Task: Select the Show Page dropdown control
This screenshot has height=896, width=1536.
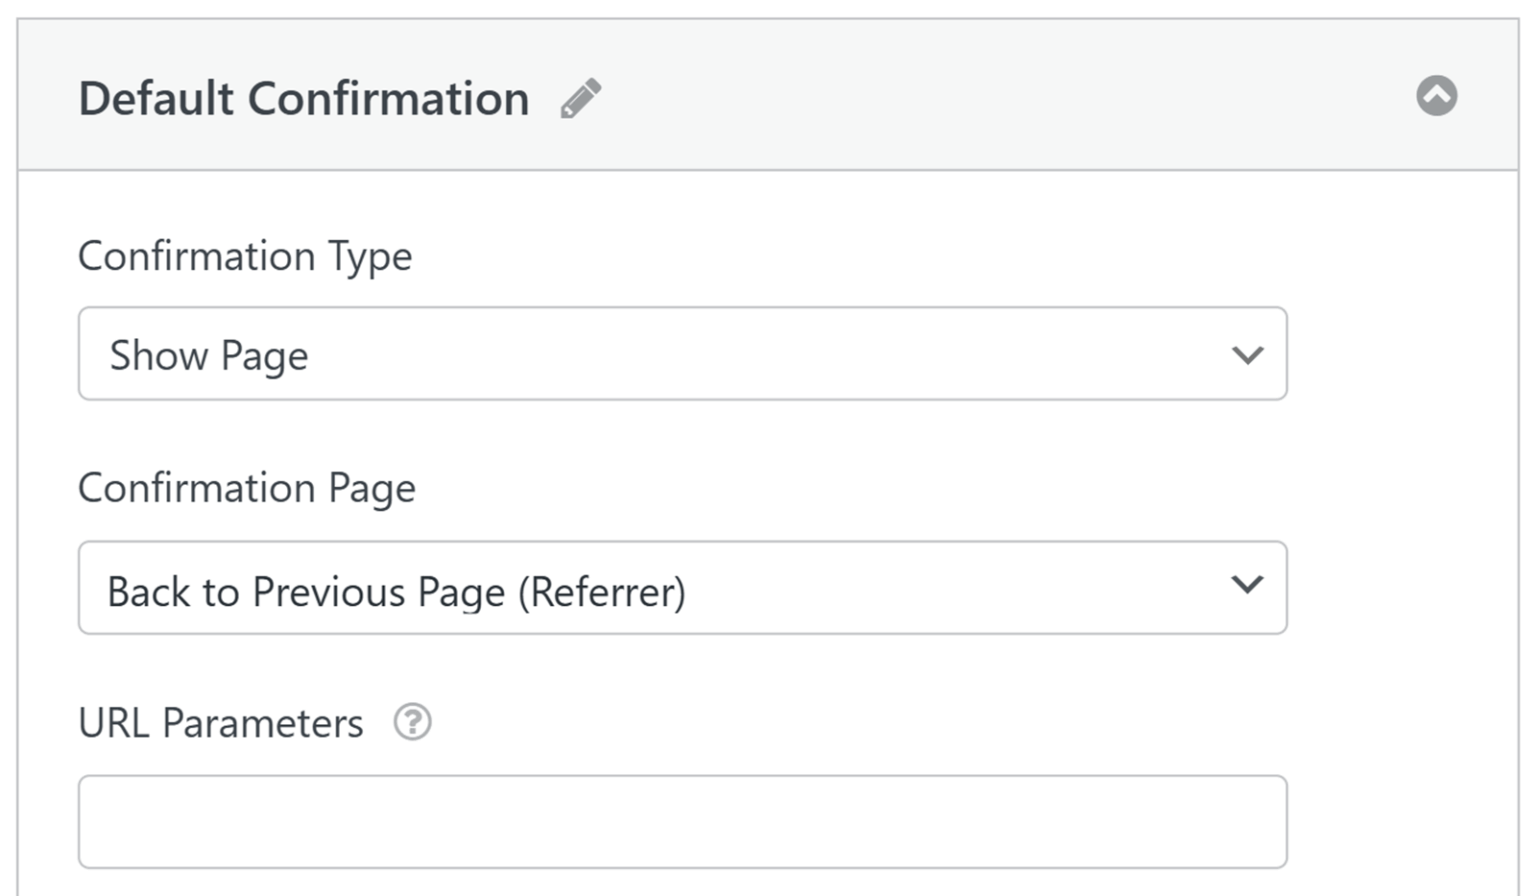Action: pos(683,354)
